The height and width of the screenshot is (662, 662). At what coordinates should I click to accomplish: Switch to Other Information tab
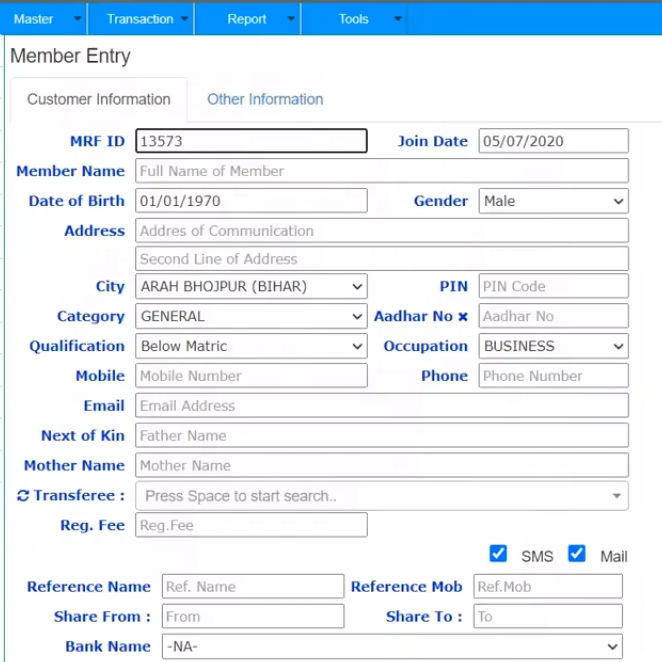pyautogui.click(x=265, y=100)
